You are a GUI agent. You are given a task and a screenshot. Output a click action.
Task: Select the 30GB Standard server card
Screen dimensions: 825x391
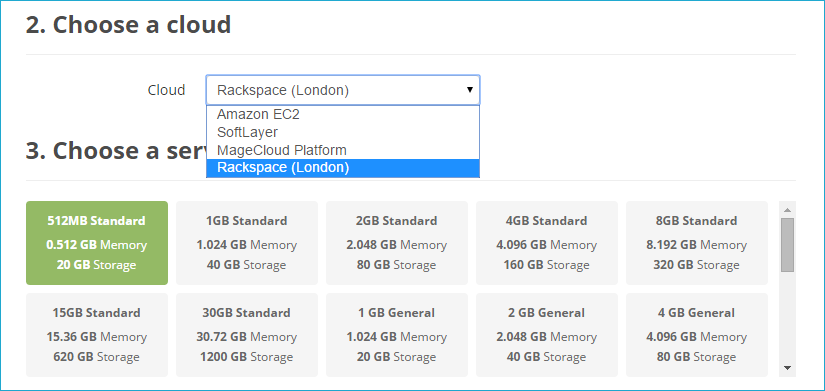point(247,335)
